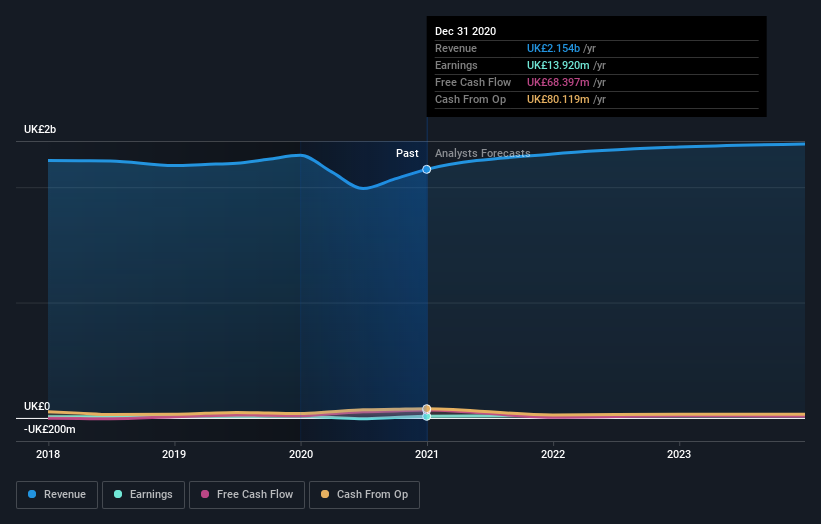821x524 pixels.
Task: Click the 2018 x-axis label
Action: click(x=48, y=454)
